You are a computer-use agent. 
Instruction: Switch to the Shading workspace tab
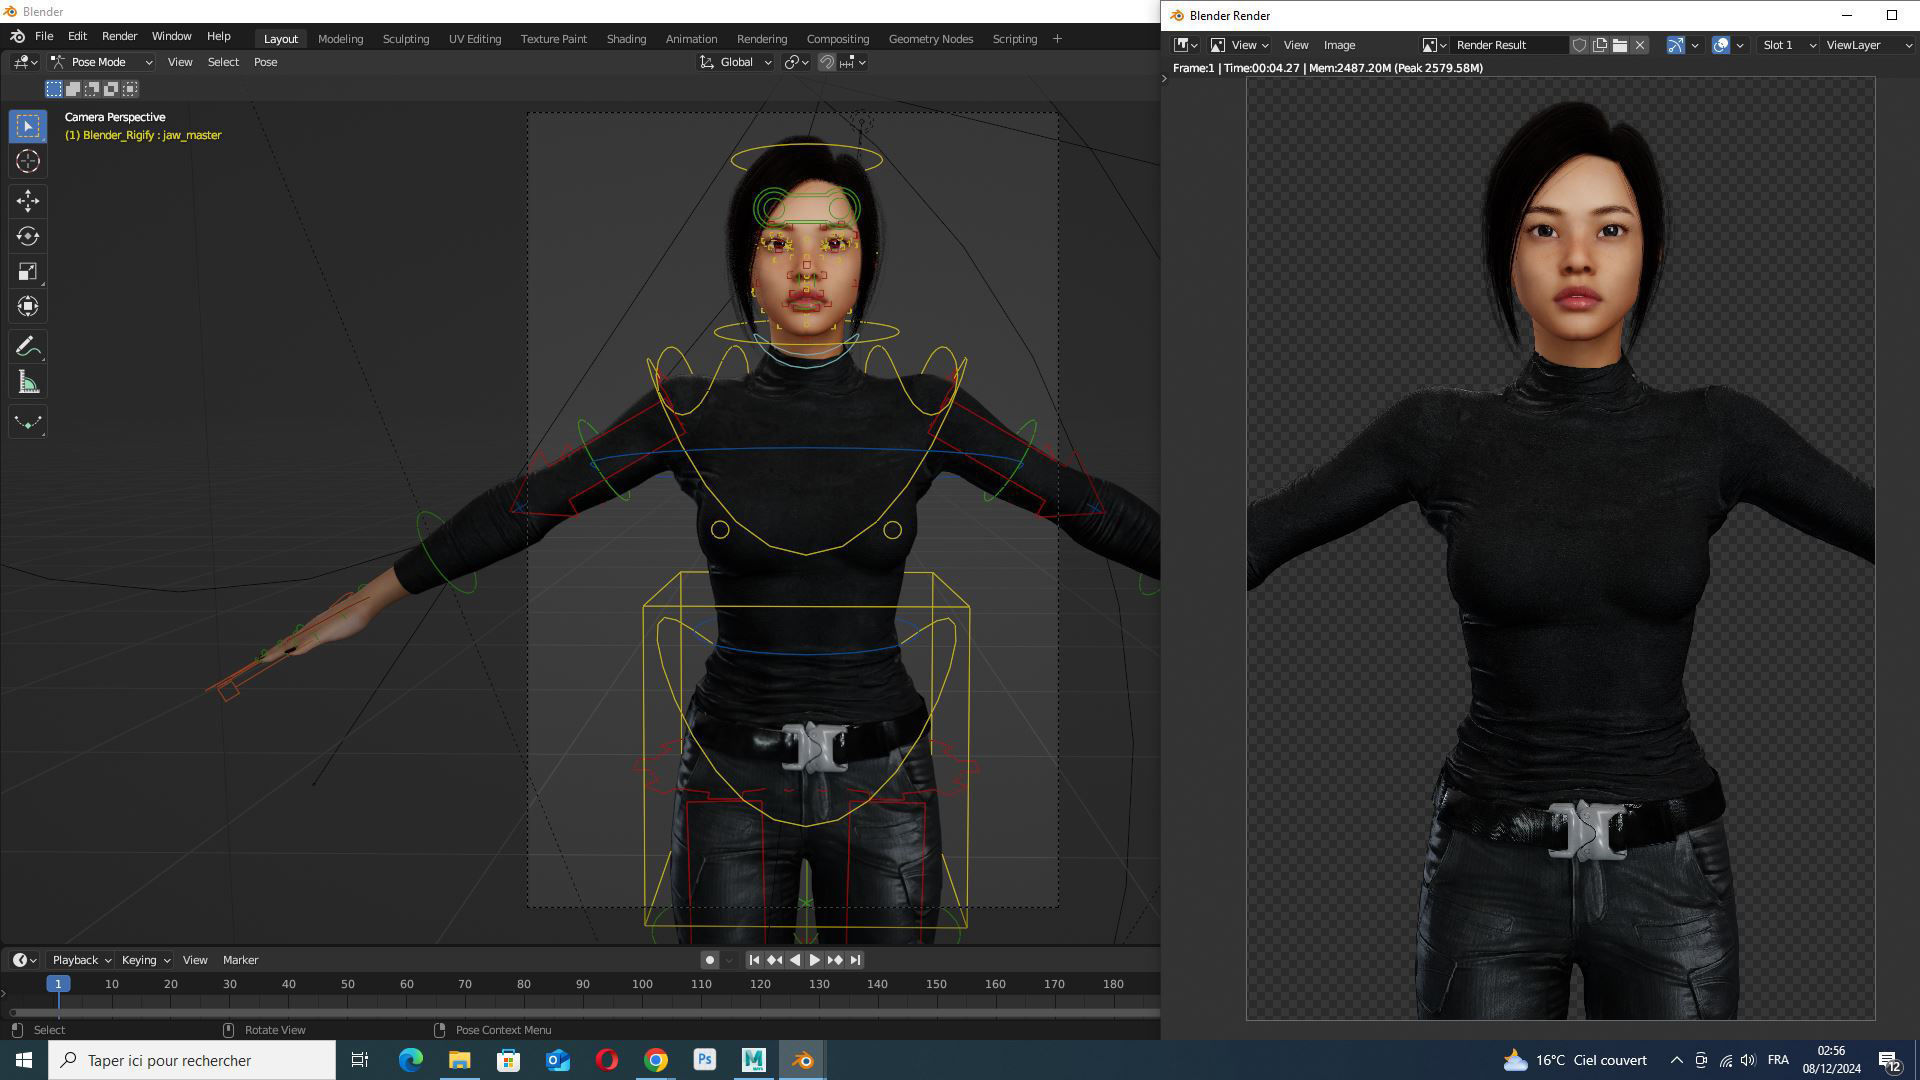point(626,38)
